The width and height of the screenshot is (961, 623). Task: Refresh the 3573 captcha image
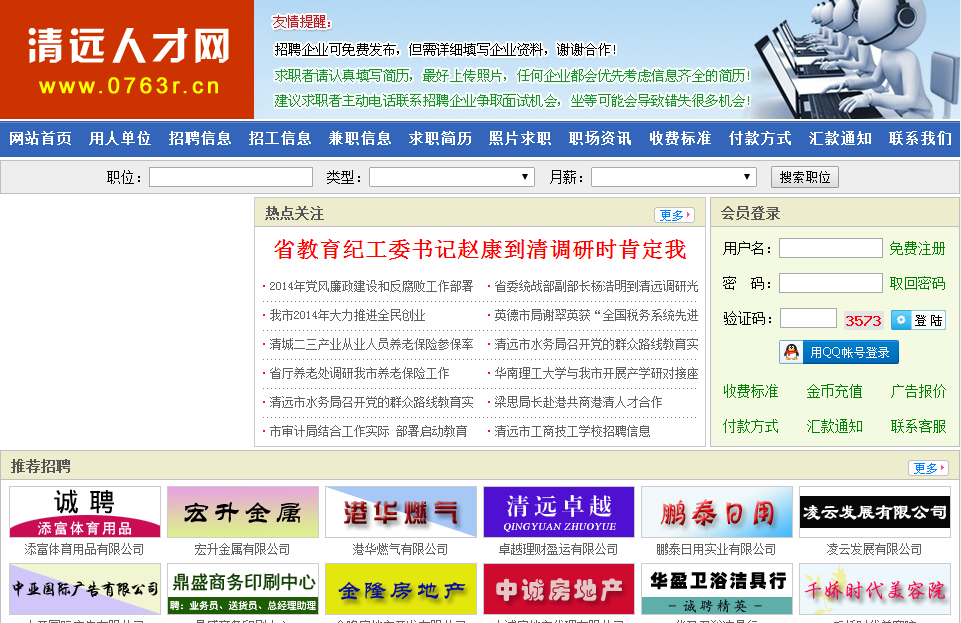[x=863, y=320]
